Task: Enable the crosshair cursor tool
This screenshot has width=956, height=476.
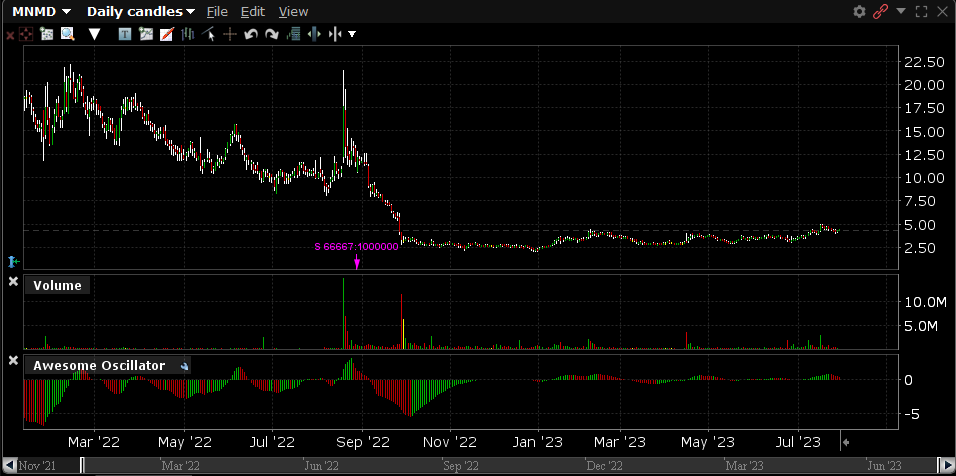Action: tap(229, 34)
